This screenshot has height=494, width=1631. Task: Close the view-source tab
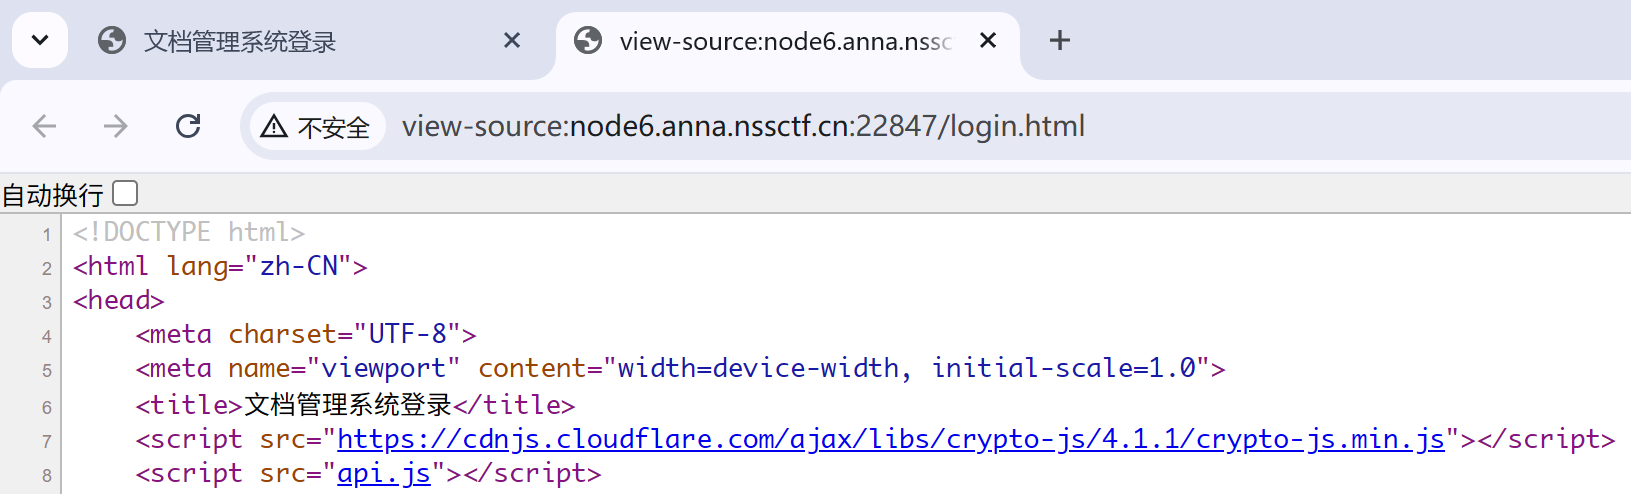pos(988,40)
